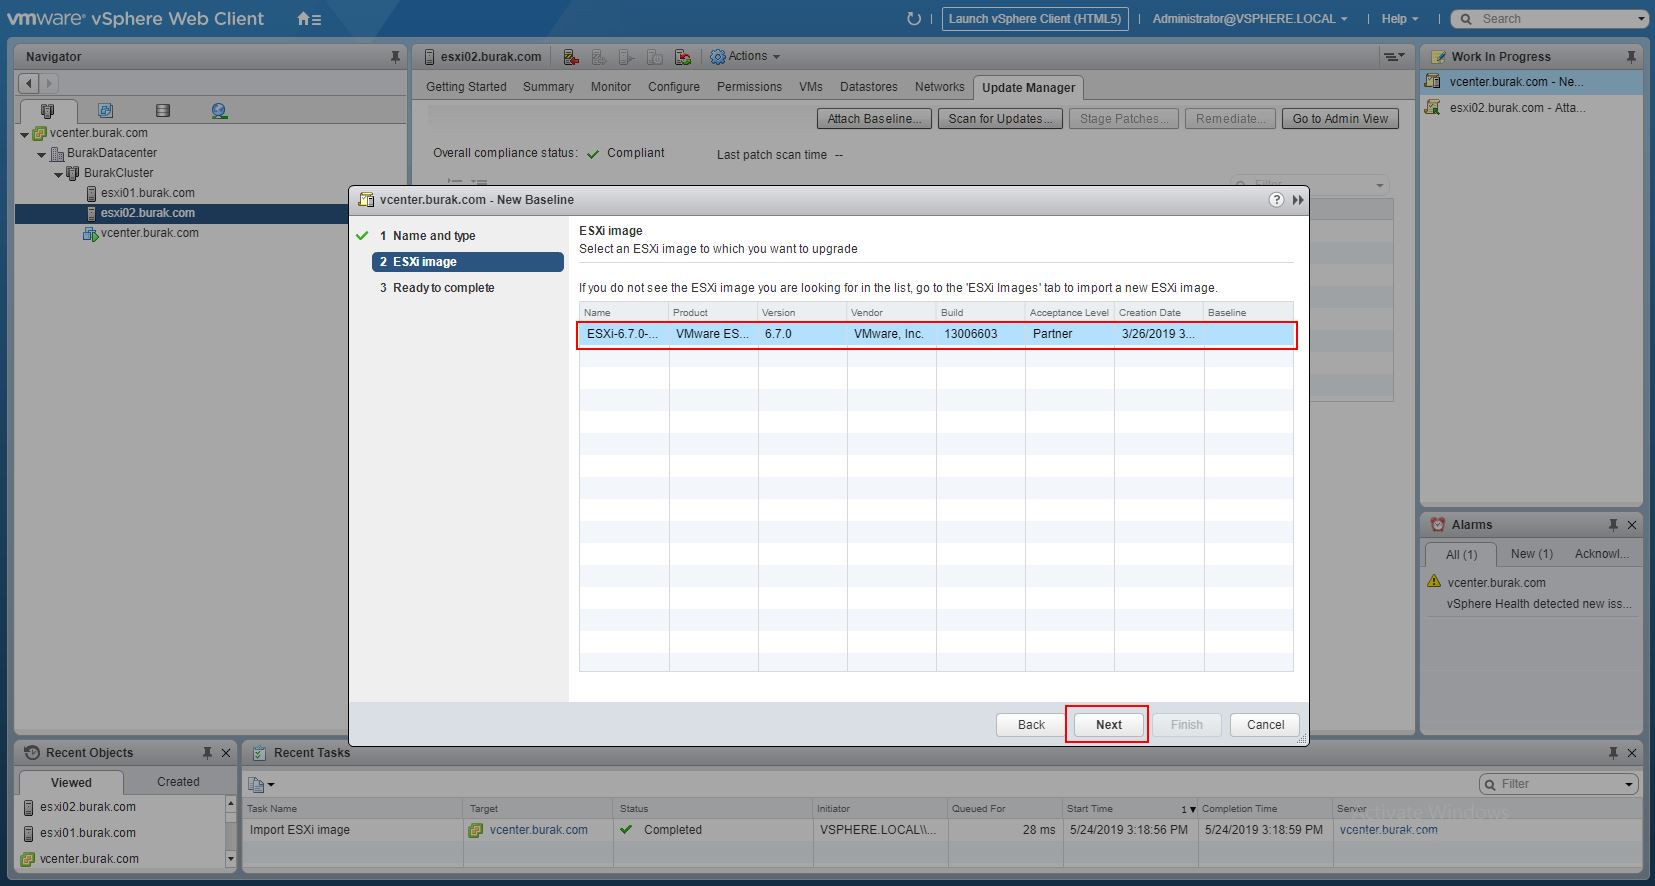
Task: Cancel the New Baseline wizard
Action: pyautogui.click(x=1265, y=725)
